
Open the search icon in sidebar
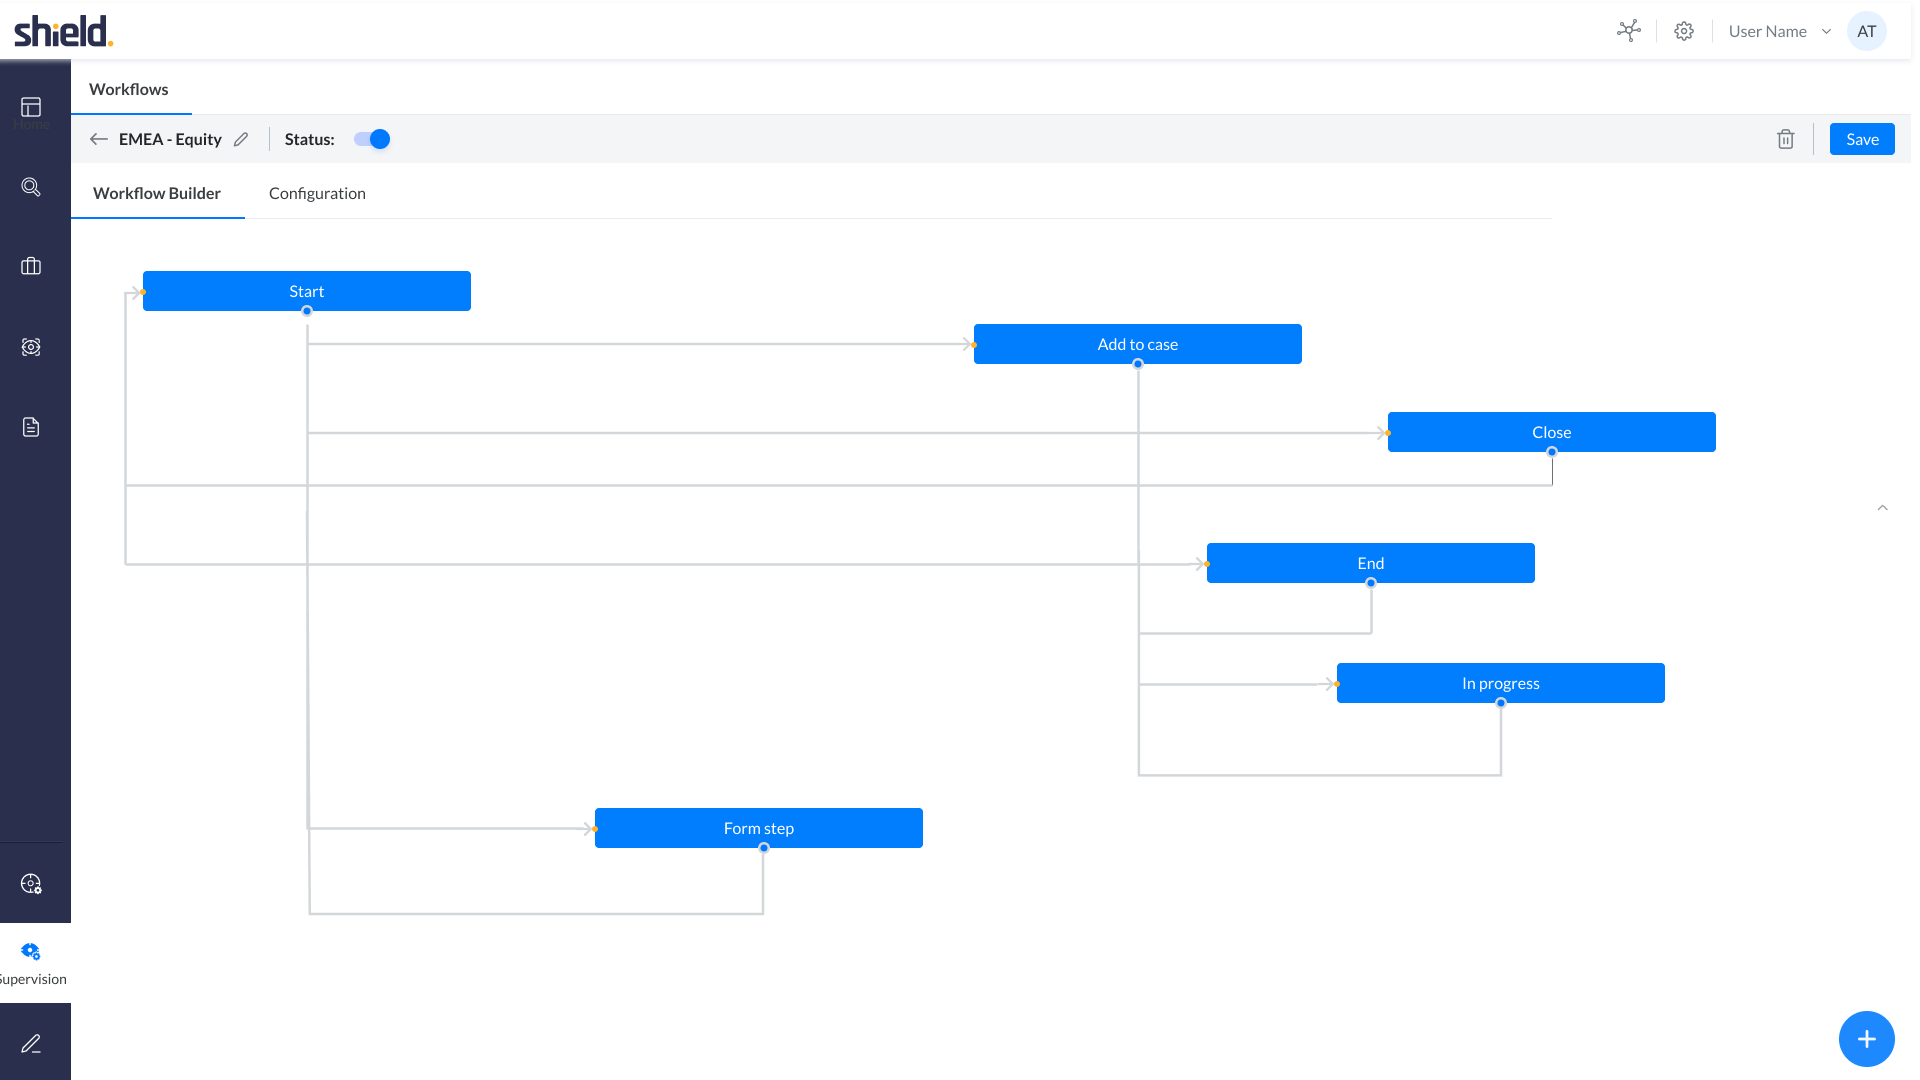31,187
